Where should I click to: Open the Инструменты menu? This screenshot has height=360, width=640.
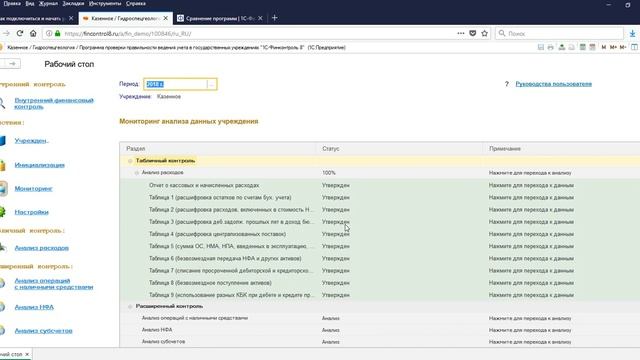(105, 3)
